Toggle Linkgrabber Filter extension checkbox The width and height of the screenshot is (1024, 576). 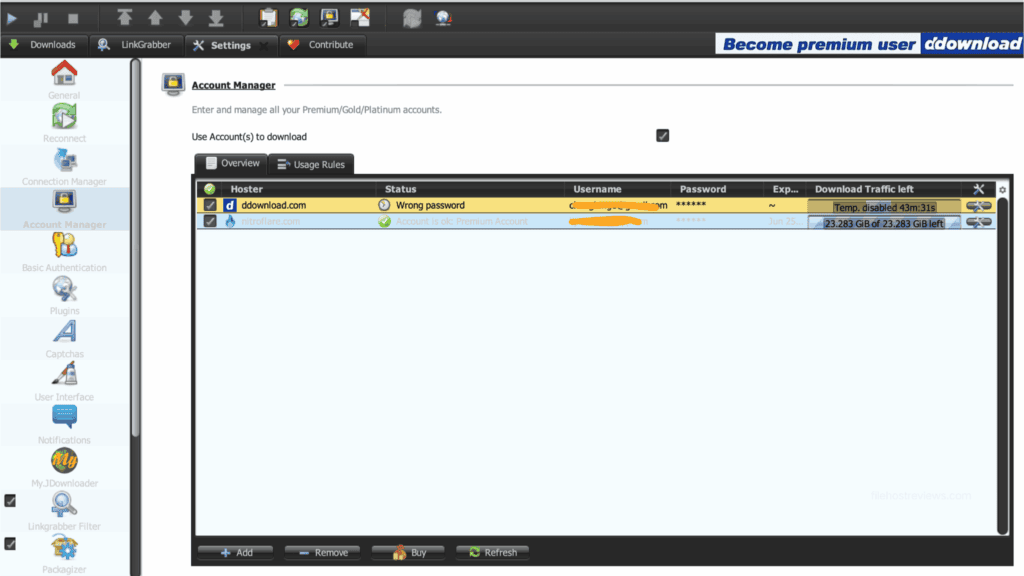click(10, 501)
